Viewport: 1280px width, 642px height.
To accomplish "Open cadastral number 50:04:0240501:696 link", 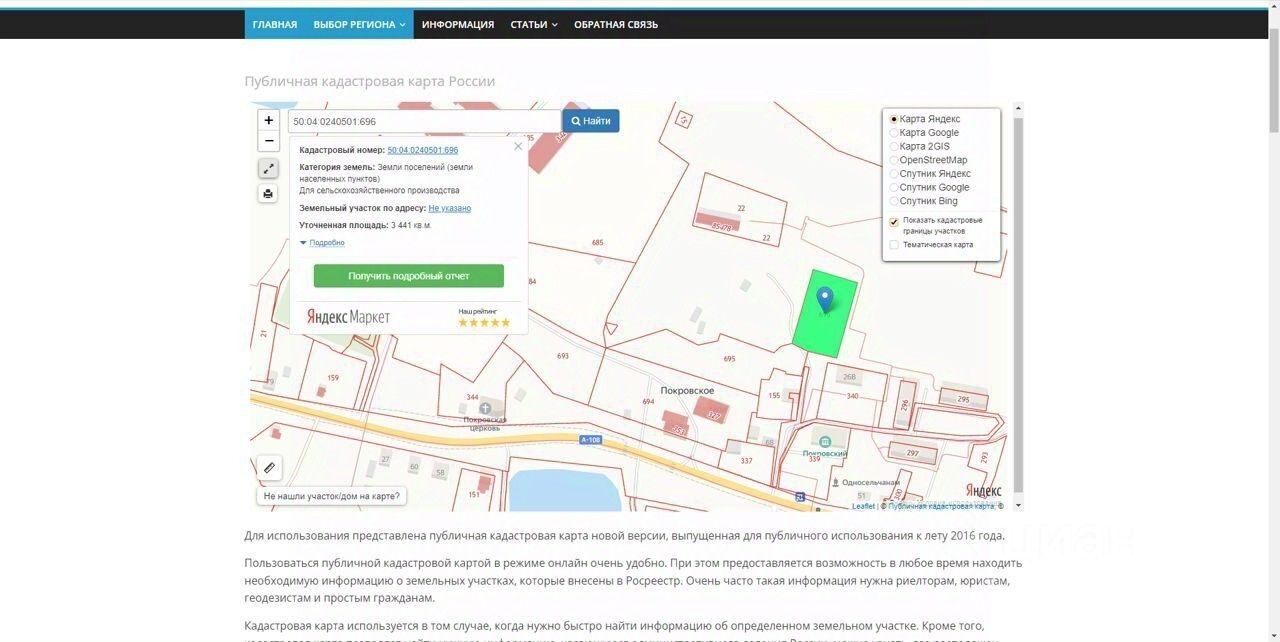I will (x=423, y=150).
